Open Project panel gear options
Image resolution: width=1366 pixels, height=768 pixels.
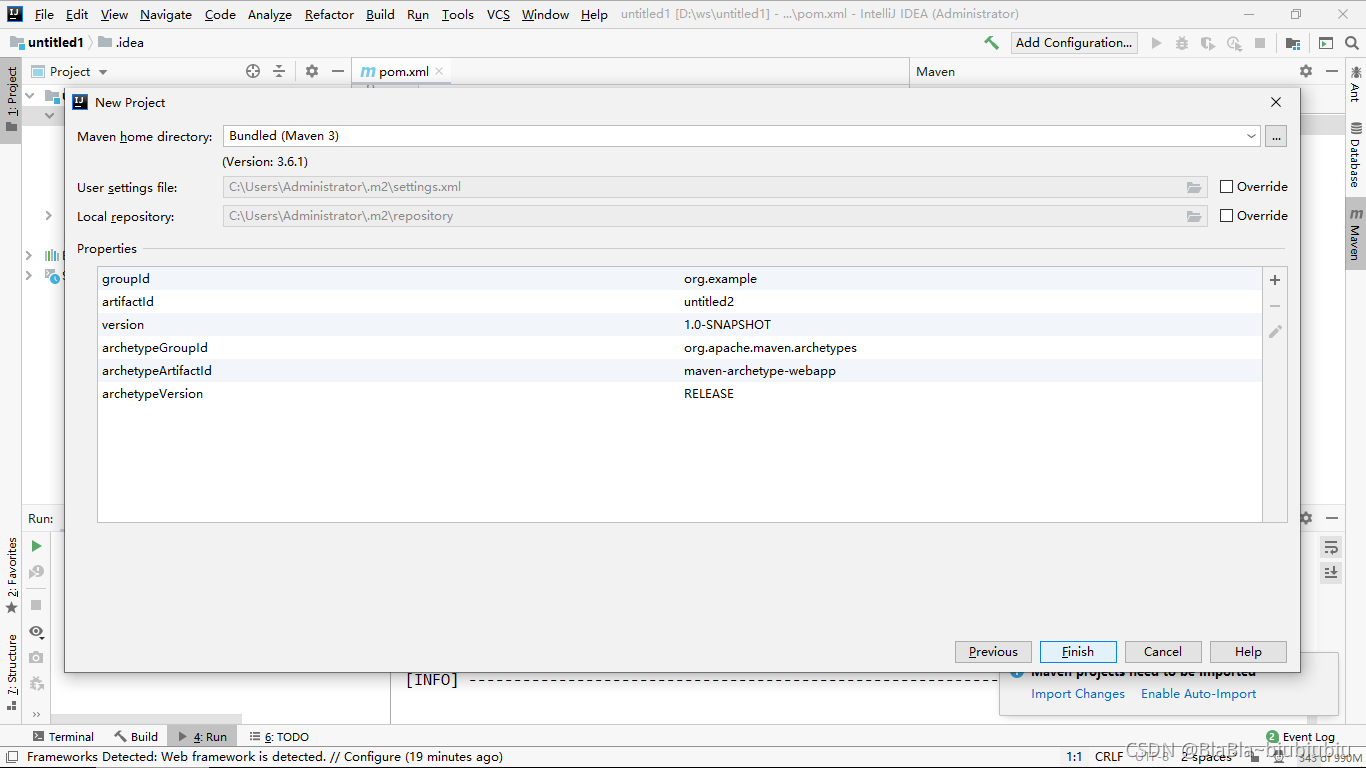pyautogui.click(x=312, y=71)
